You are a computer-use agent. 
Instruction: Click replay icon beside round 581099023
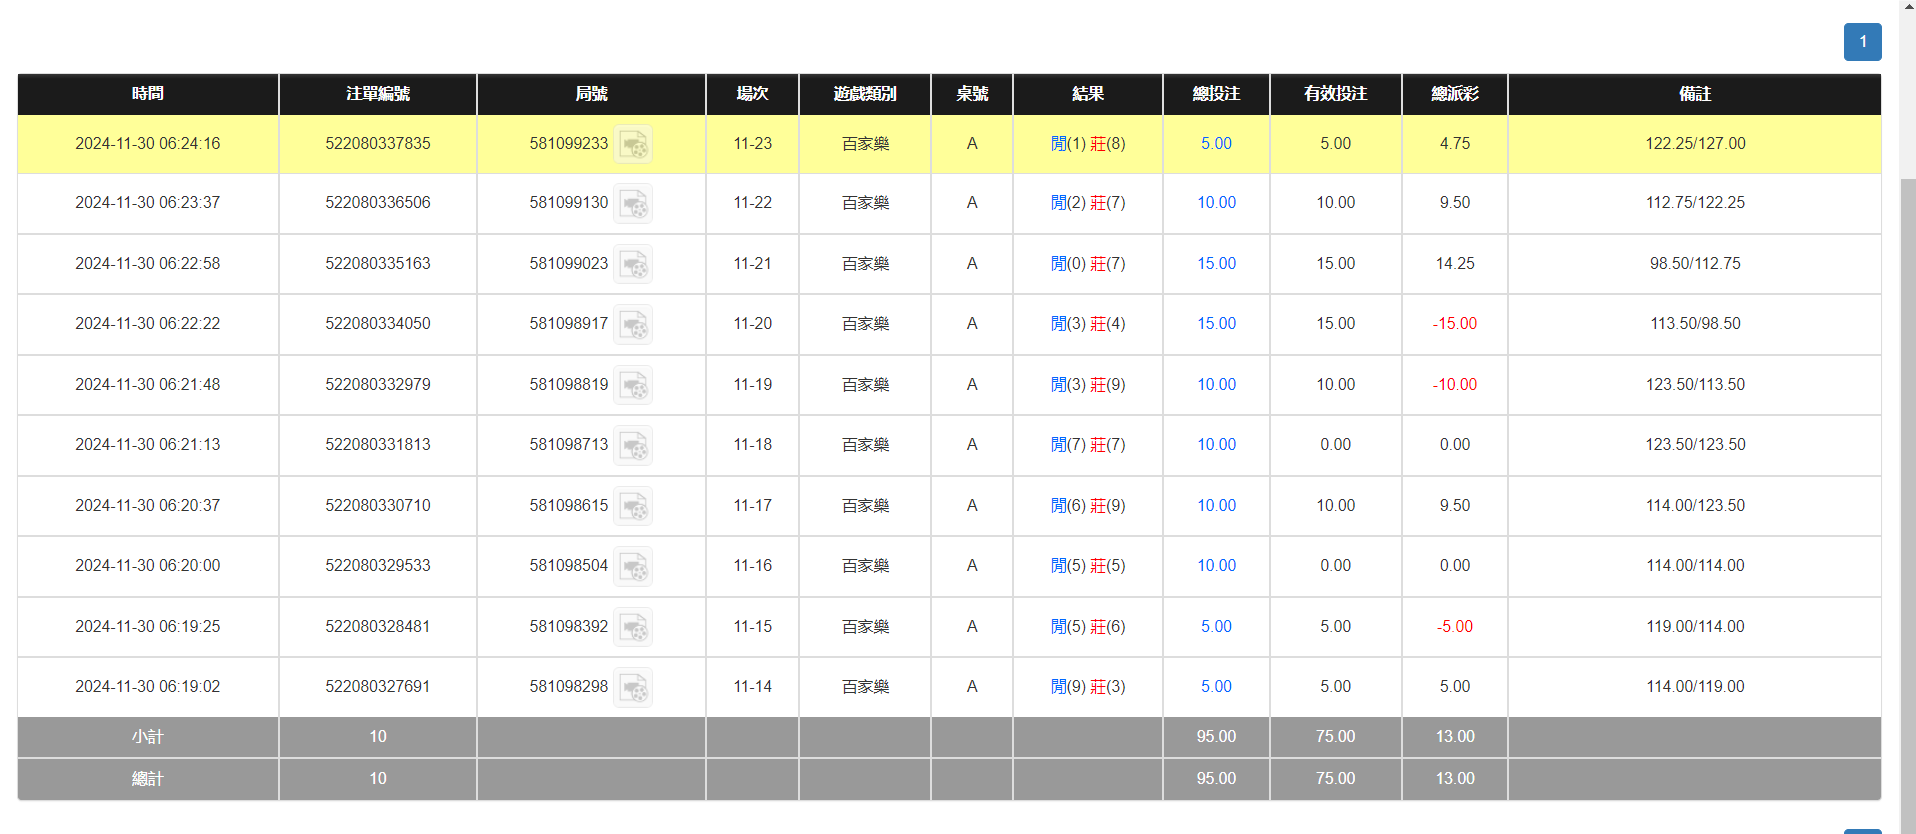point(633,265)
